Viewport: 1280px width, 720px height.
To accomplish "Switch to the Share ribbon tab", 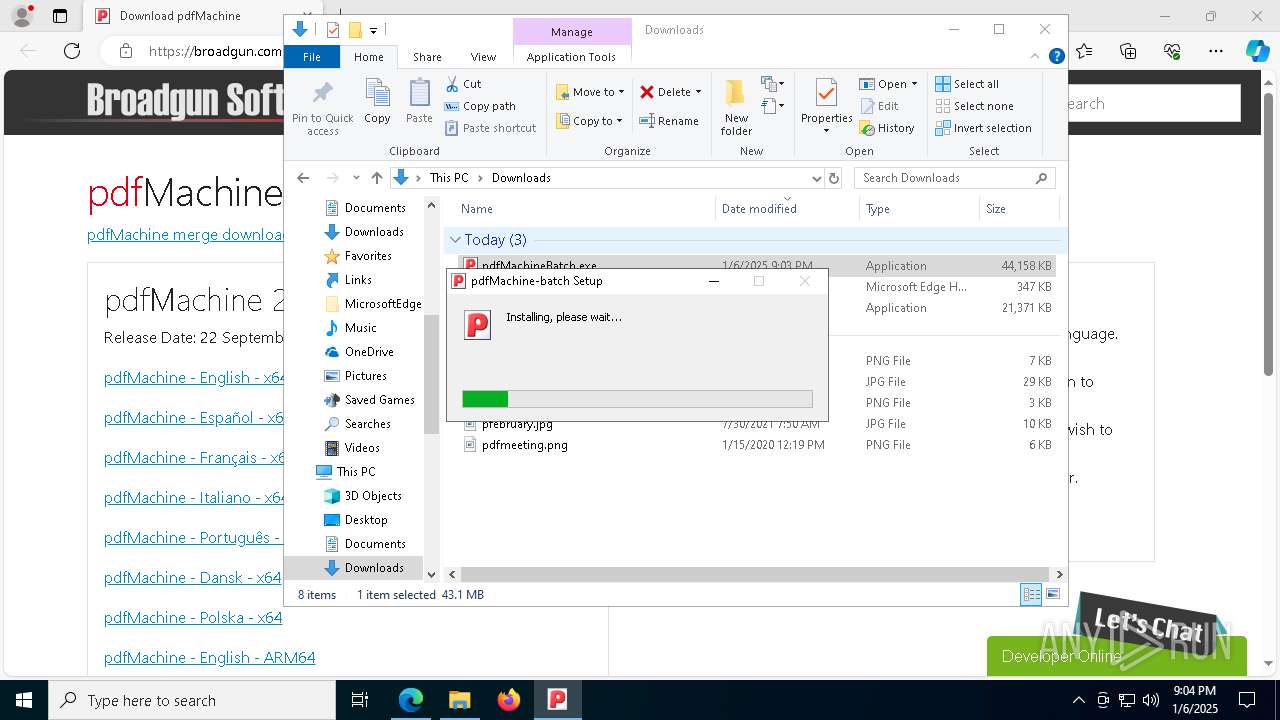I will [427, 57].
